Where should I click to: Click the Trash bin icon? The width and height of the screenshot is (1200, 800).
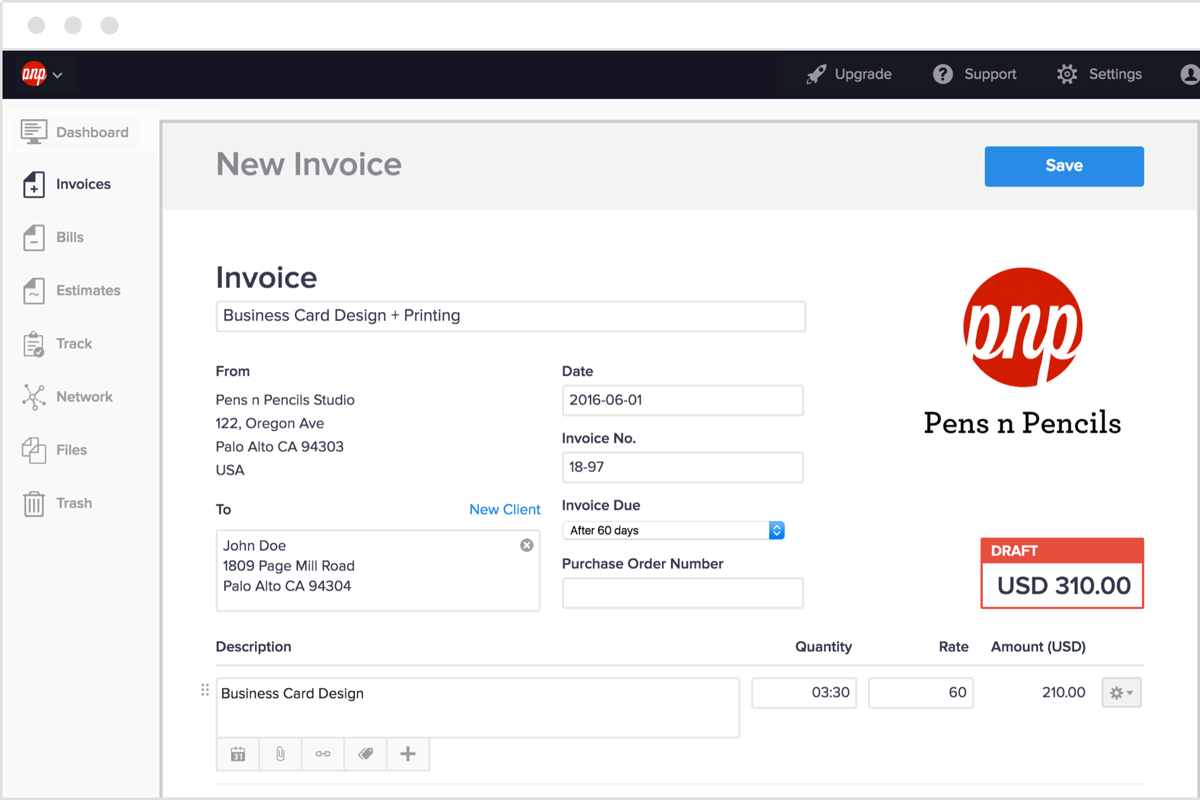coord(34,503)
